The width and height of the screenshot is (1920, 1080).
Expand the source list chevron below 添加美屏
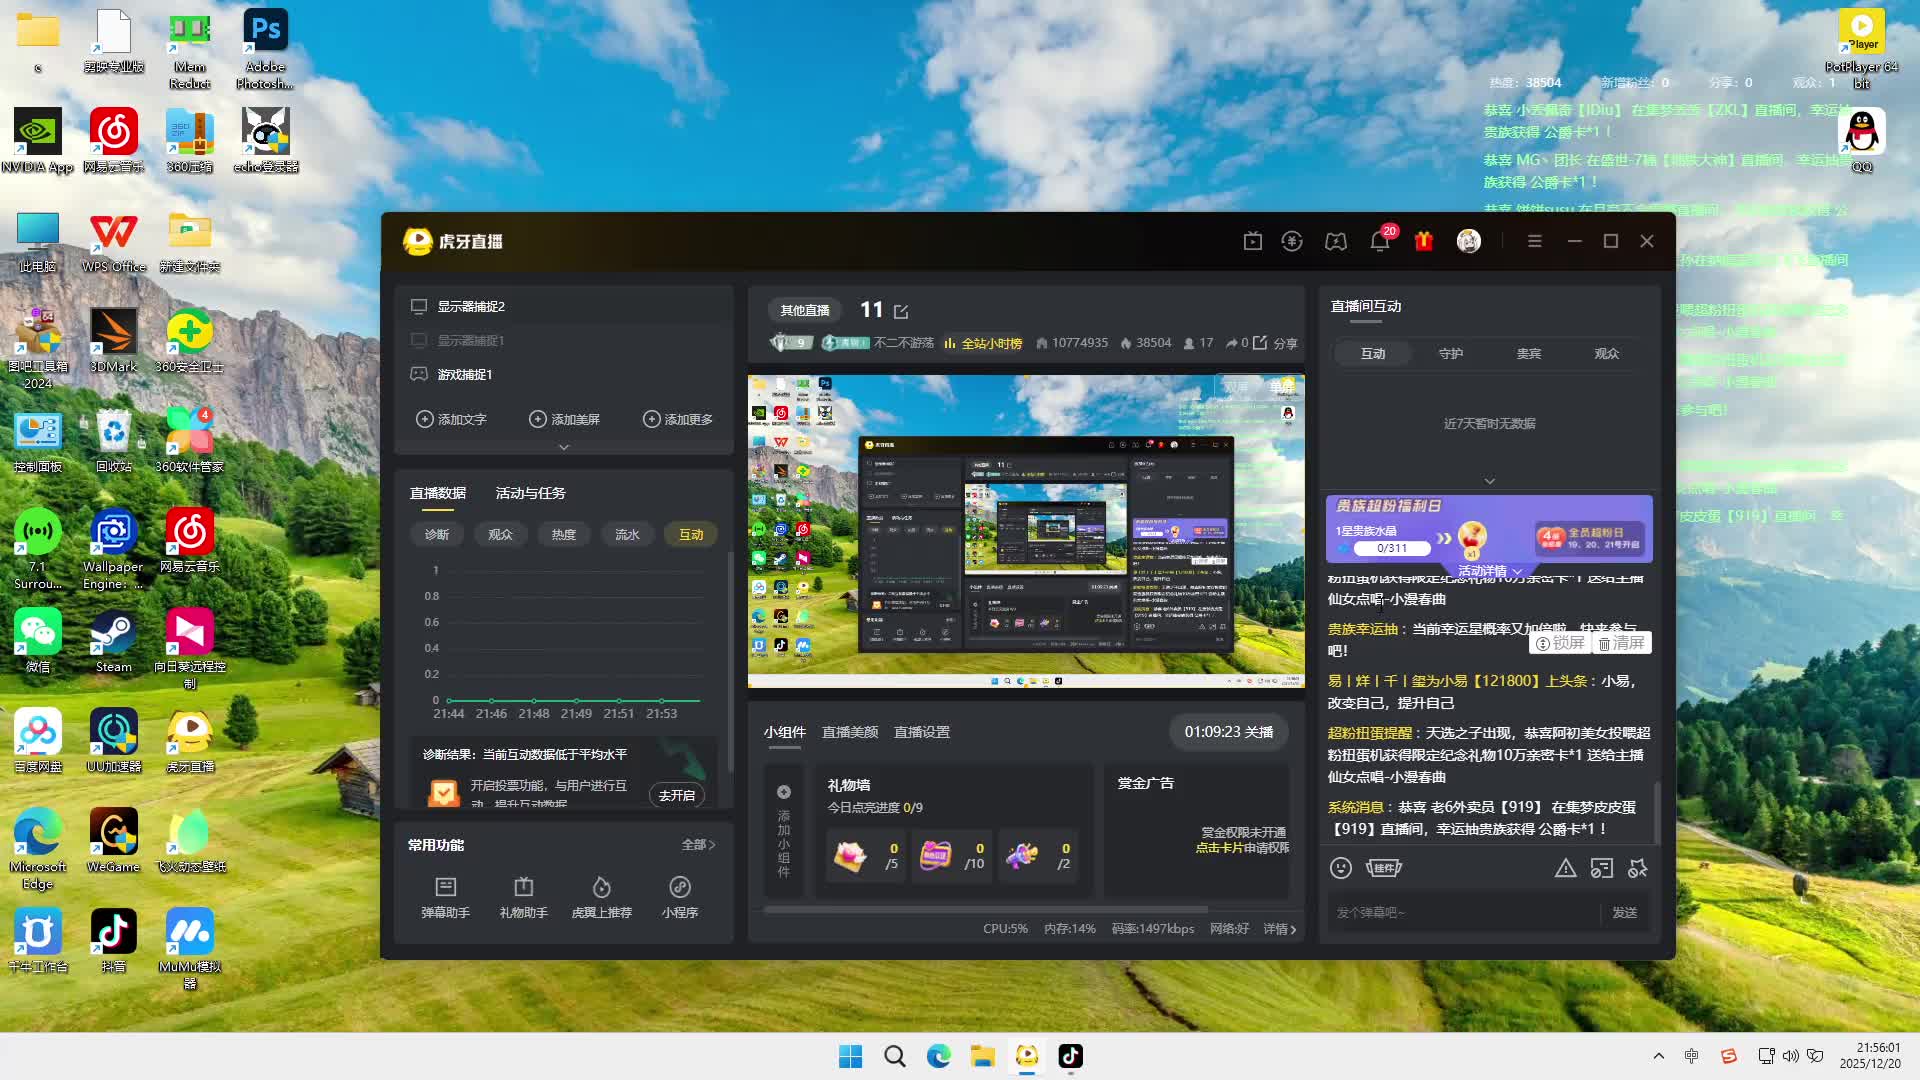pyautogui.click(x=564, y=447)
